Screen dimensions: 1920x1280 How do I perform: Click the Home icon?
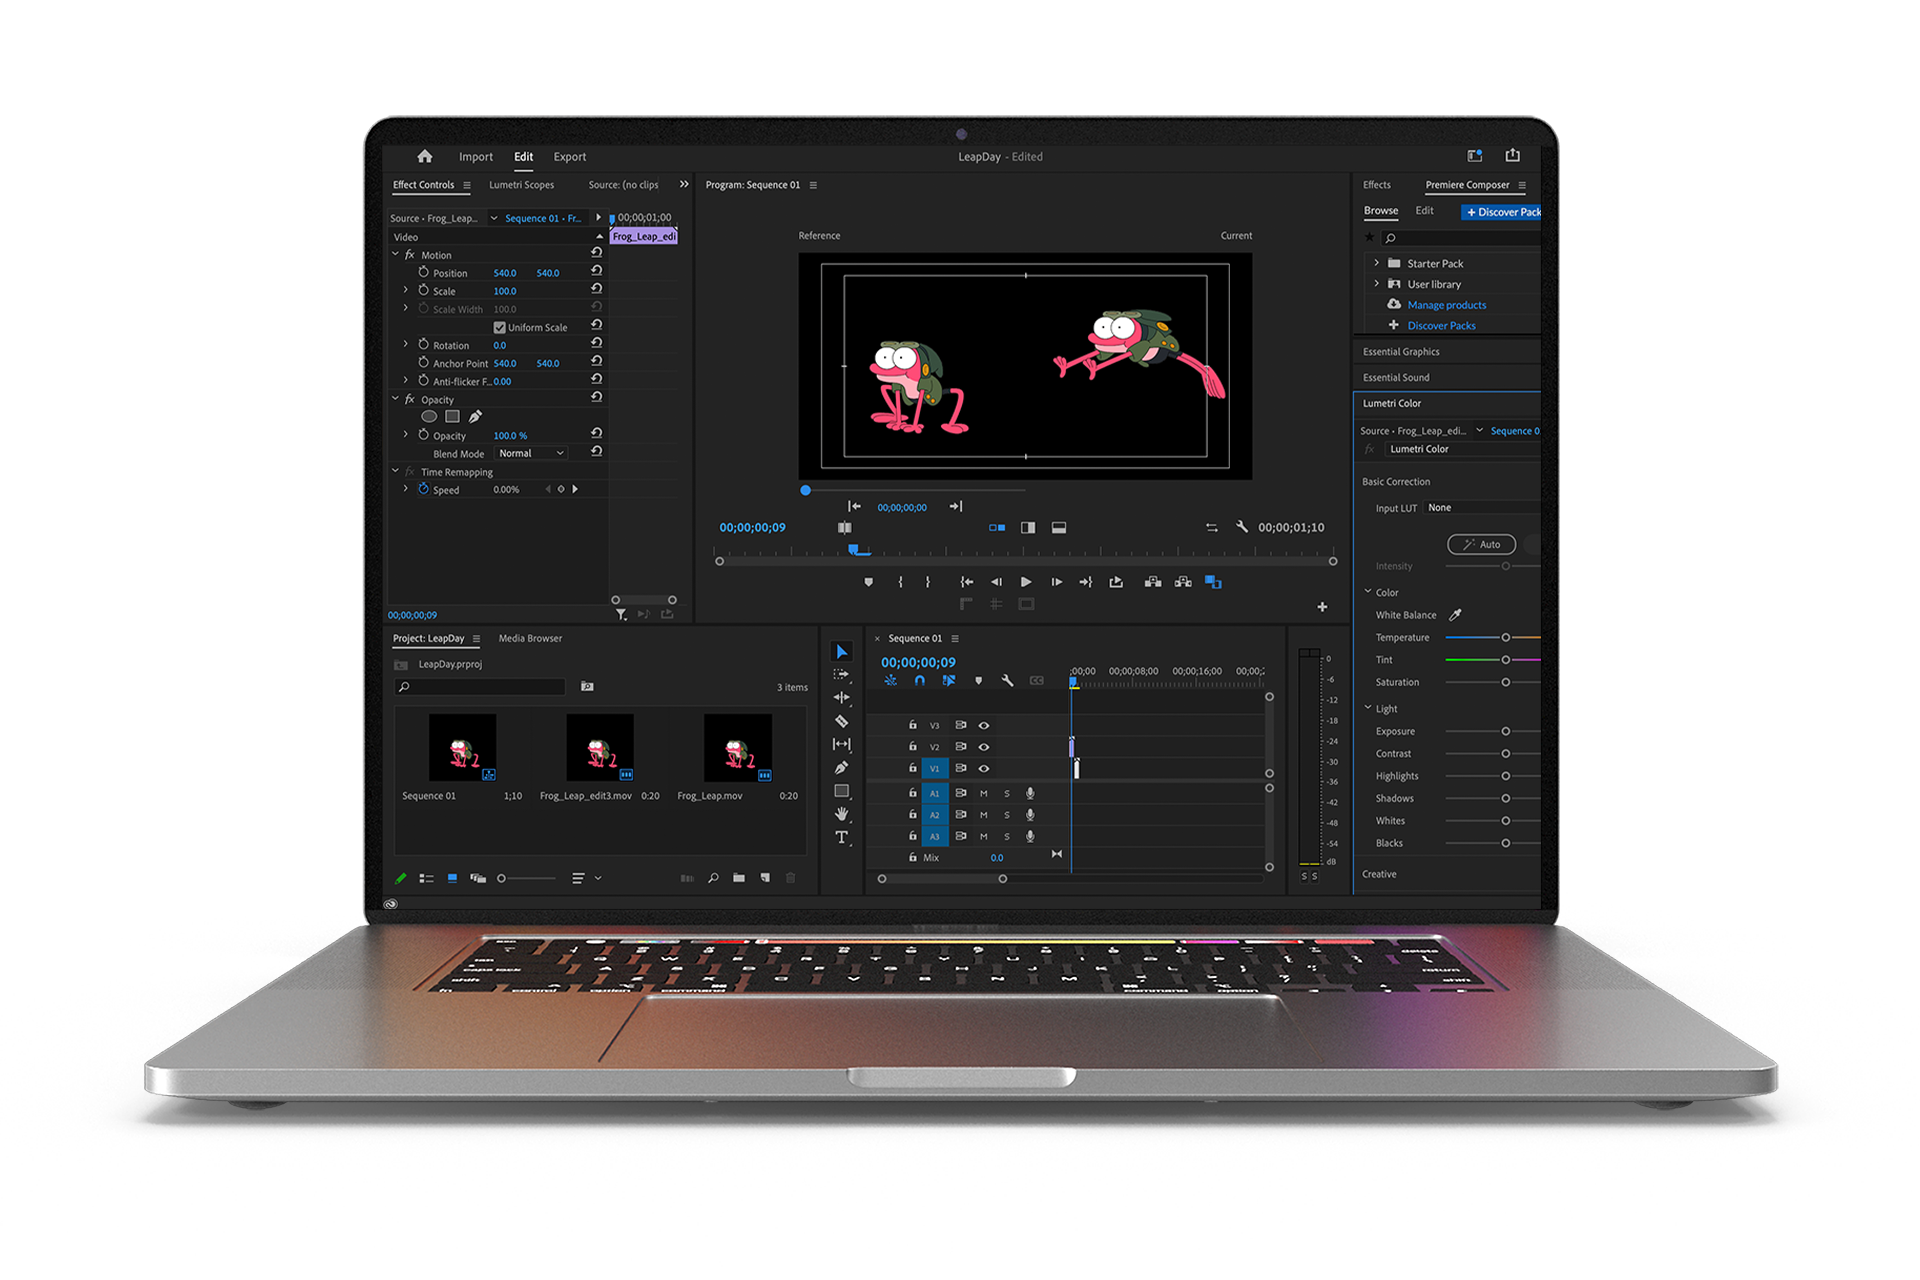(x=425, y=156)
